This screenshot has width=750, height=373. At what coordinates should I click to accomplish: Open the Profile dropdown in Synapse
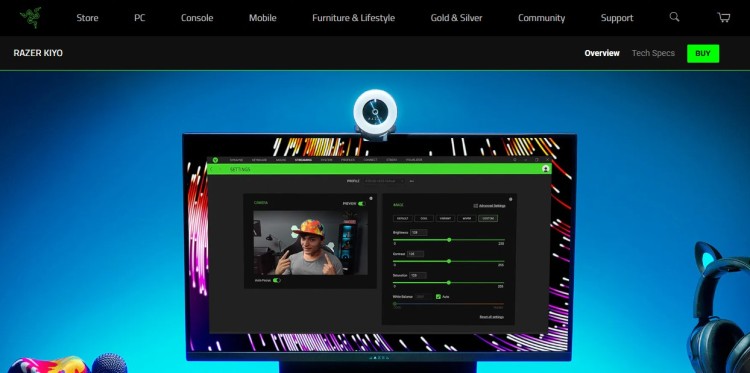(x=384, y=181)
